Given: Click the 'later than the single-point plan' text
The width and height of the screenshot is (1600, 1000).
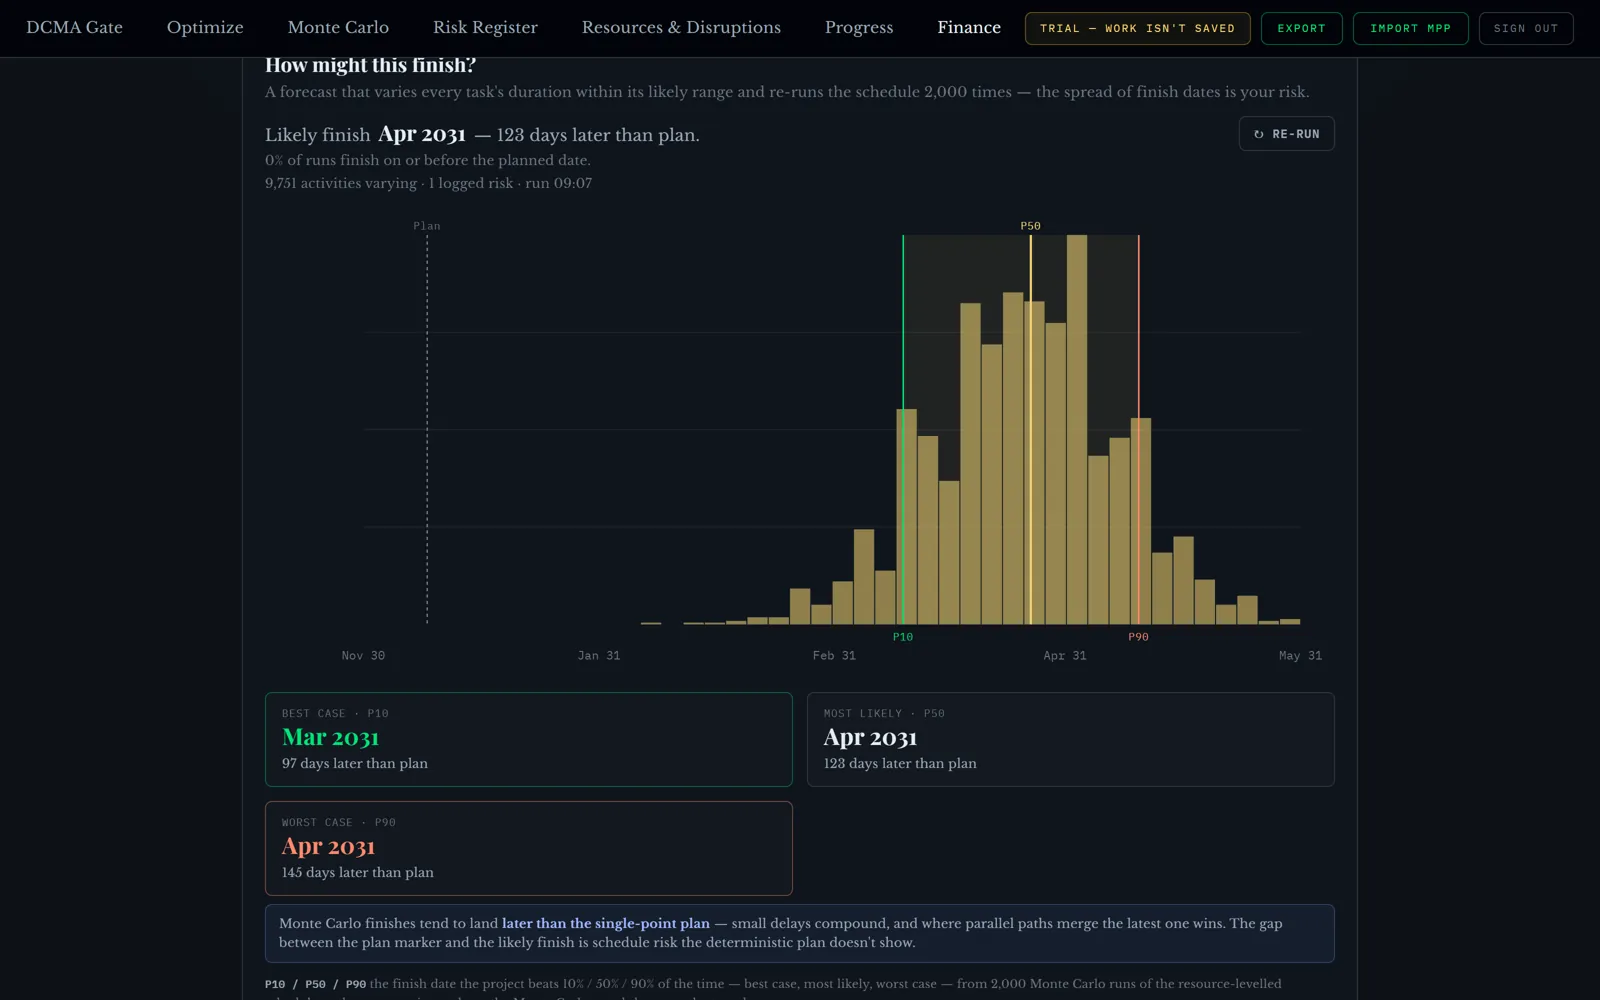Looking at the screenshot, I should tap(606, 923).
